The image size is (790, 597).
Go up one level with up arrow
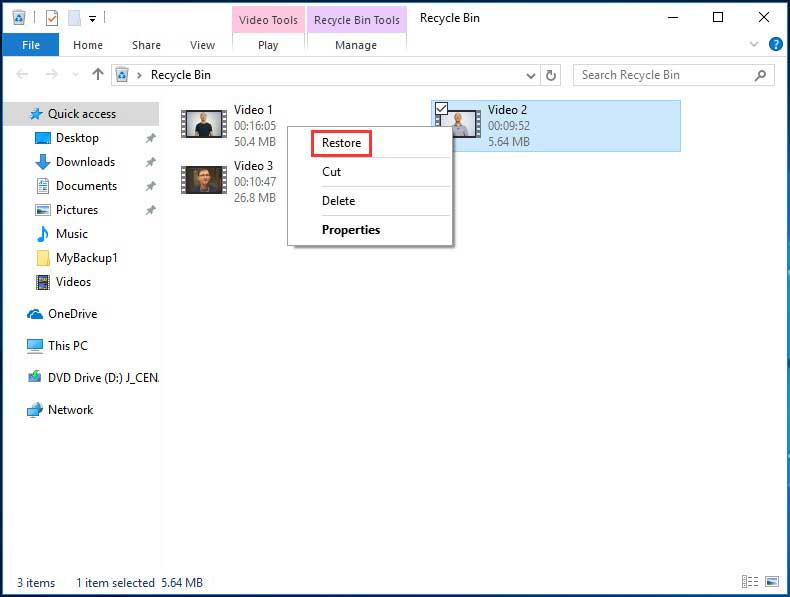98,75
